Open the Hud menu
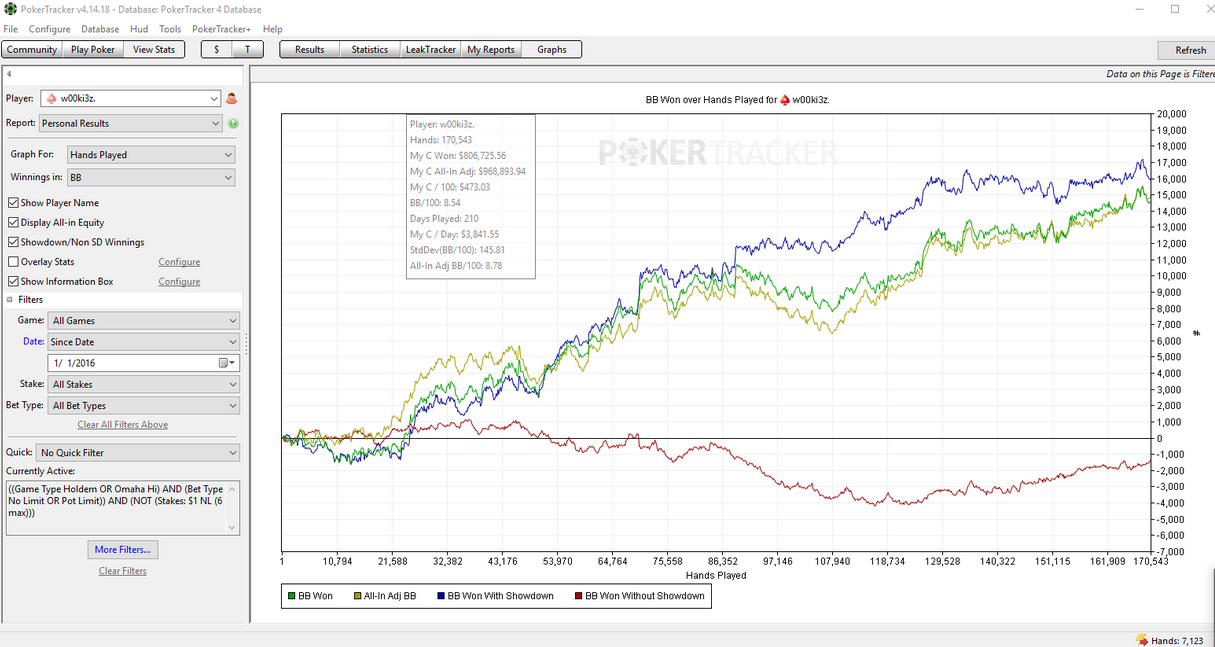 click(x=139, y=29)
